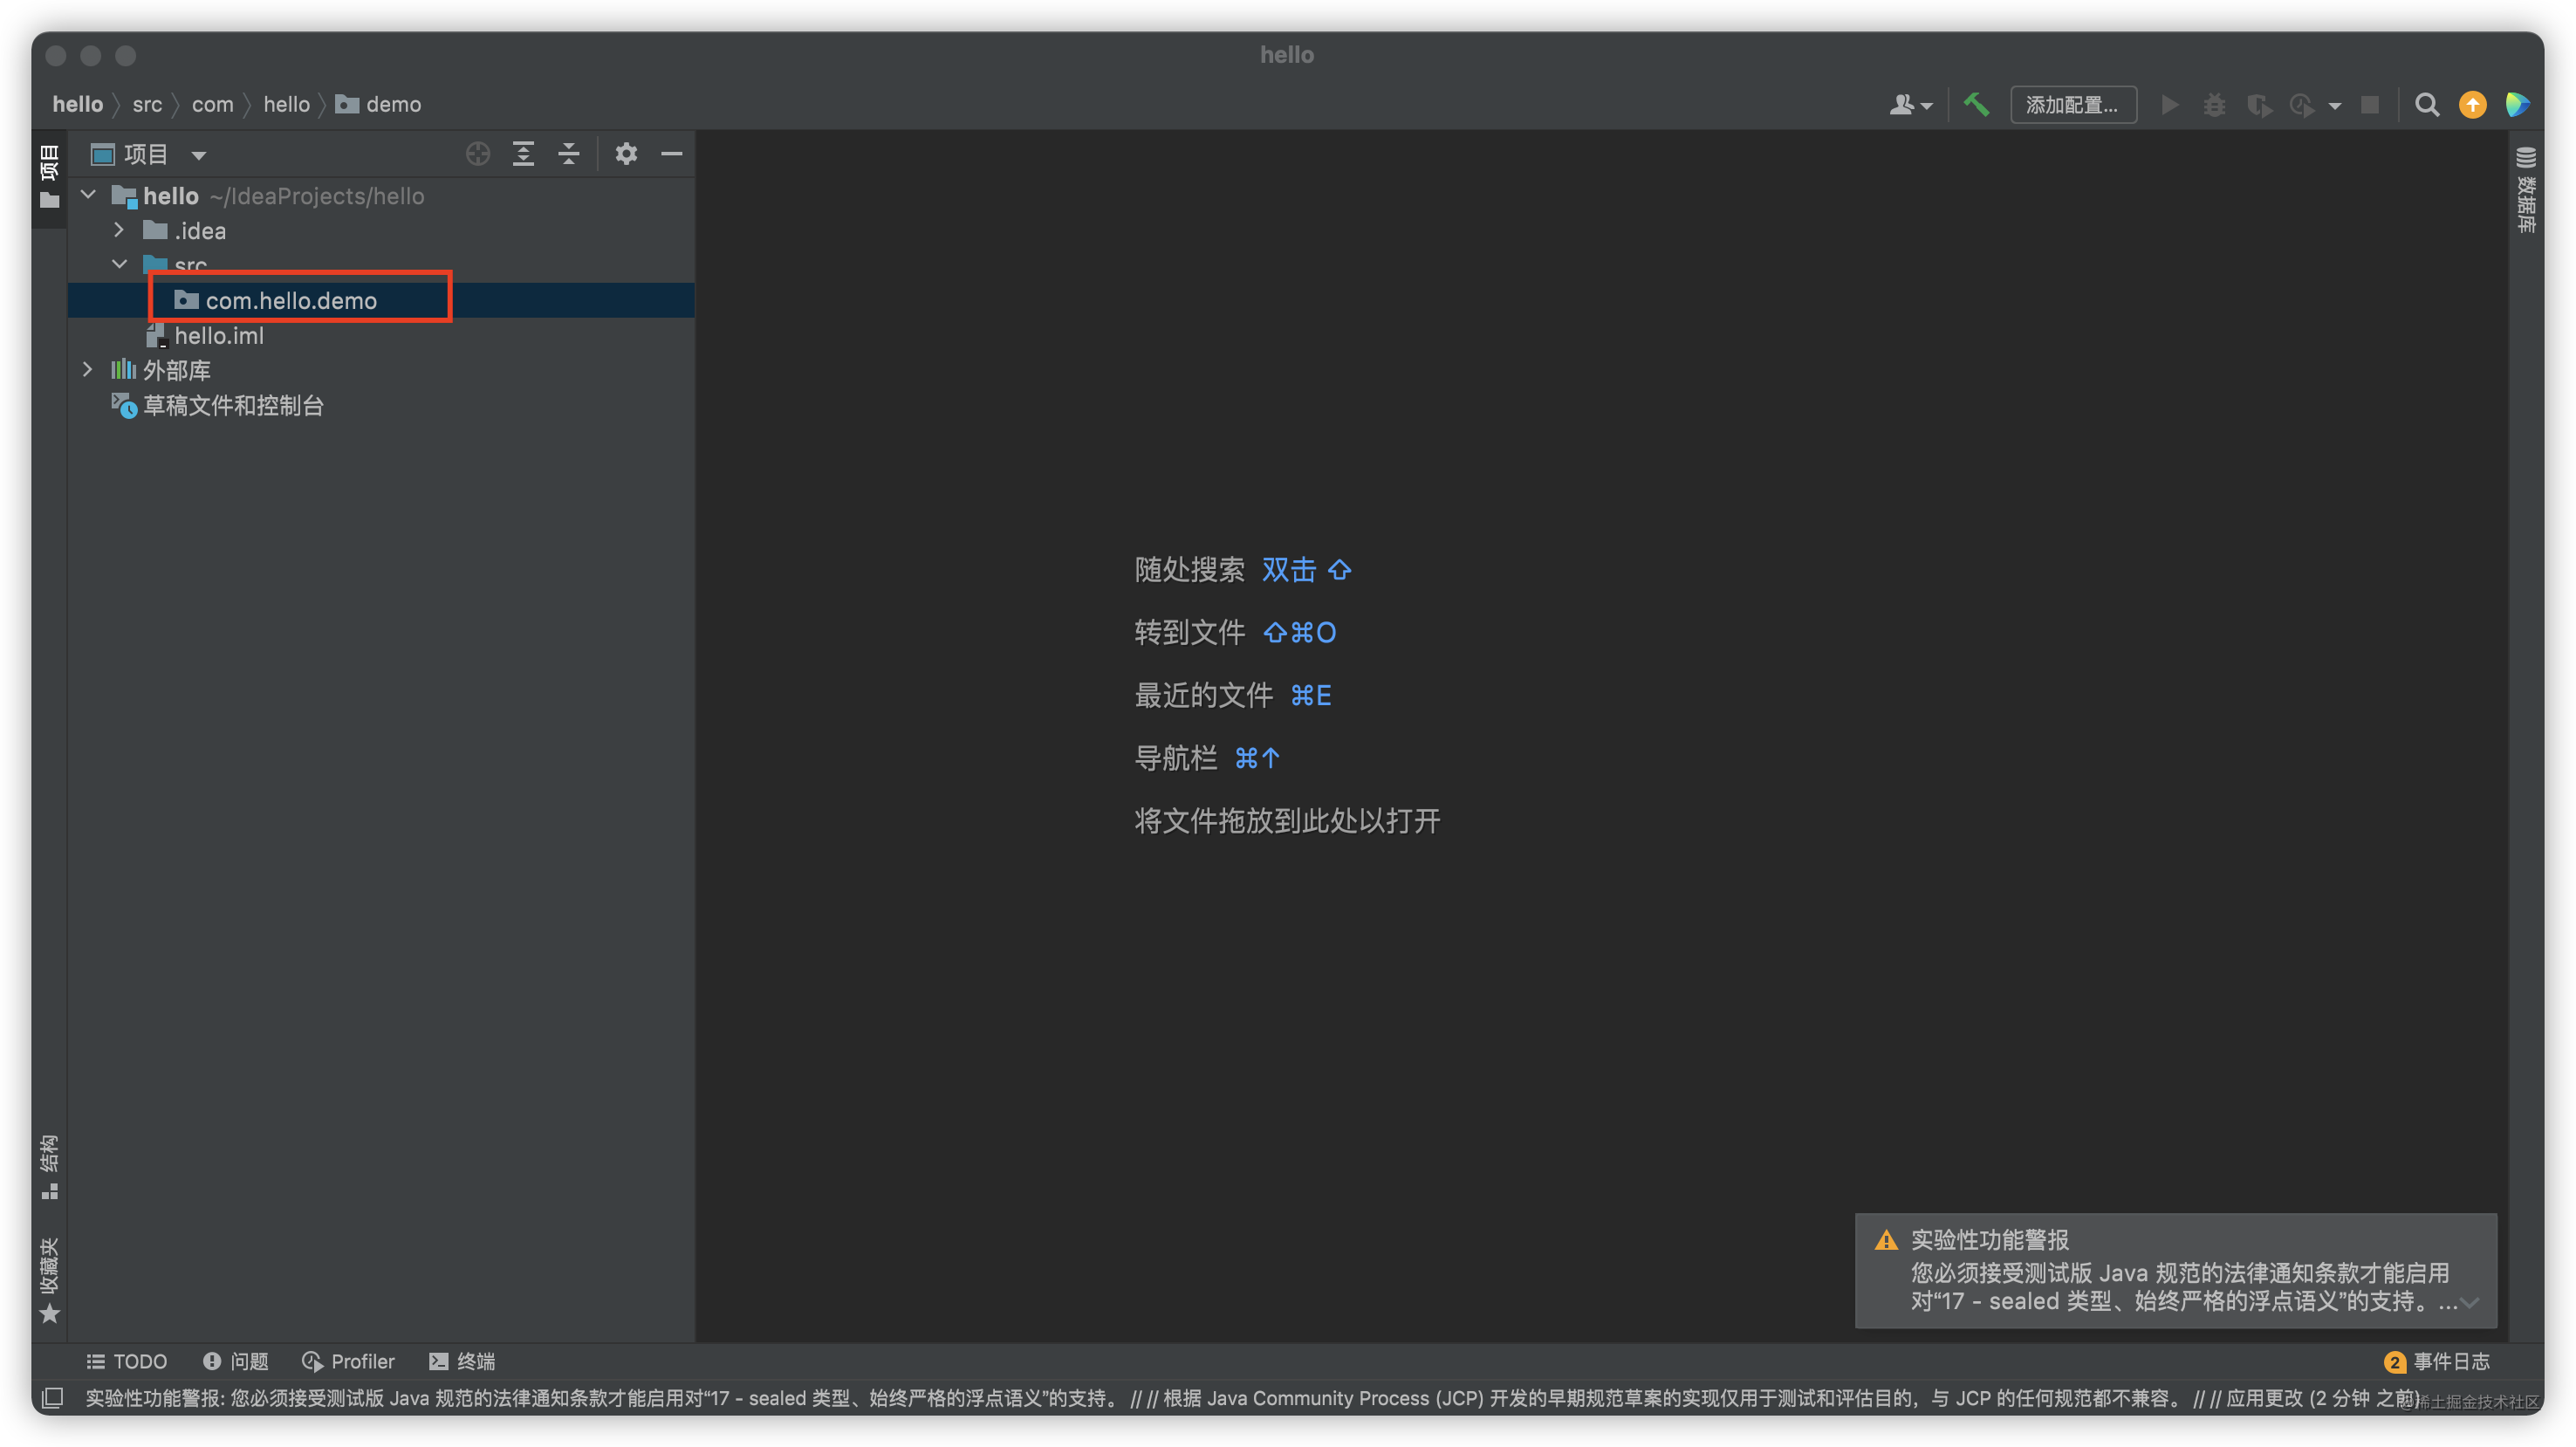2576x1447 pixels.
Task: Click the Profile run icon
Action: [2302, 105]
